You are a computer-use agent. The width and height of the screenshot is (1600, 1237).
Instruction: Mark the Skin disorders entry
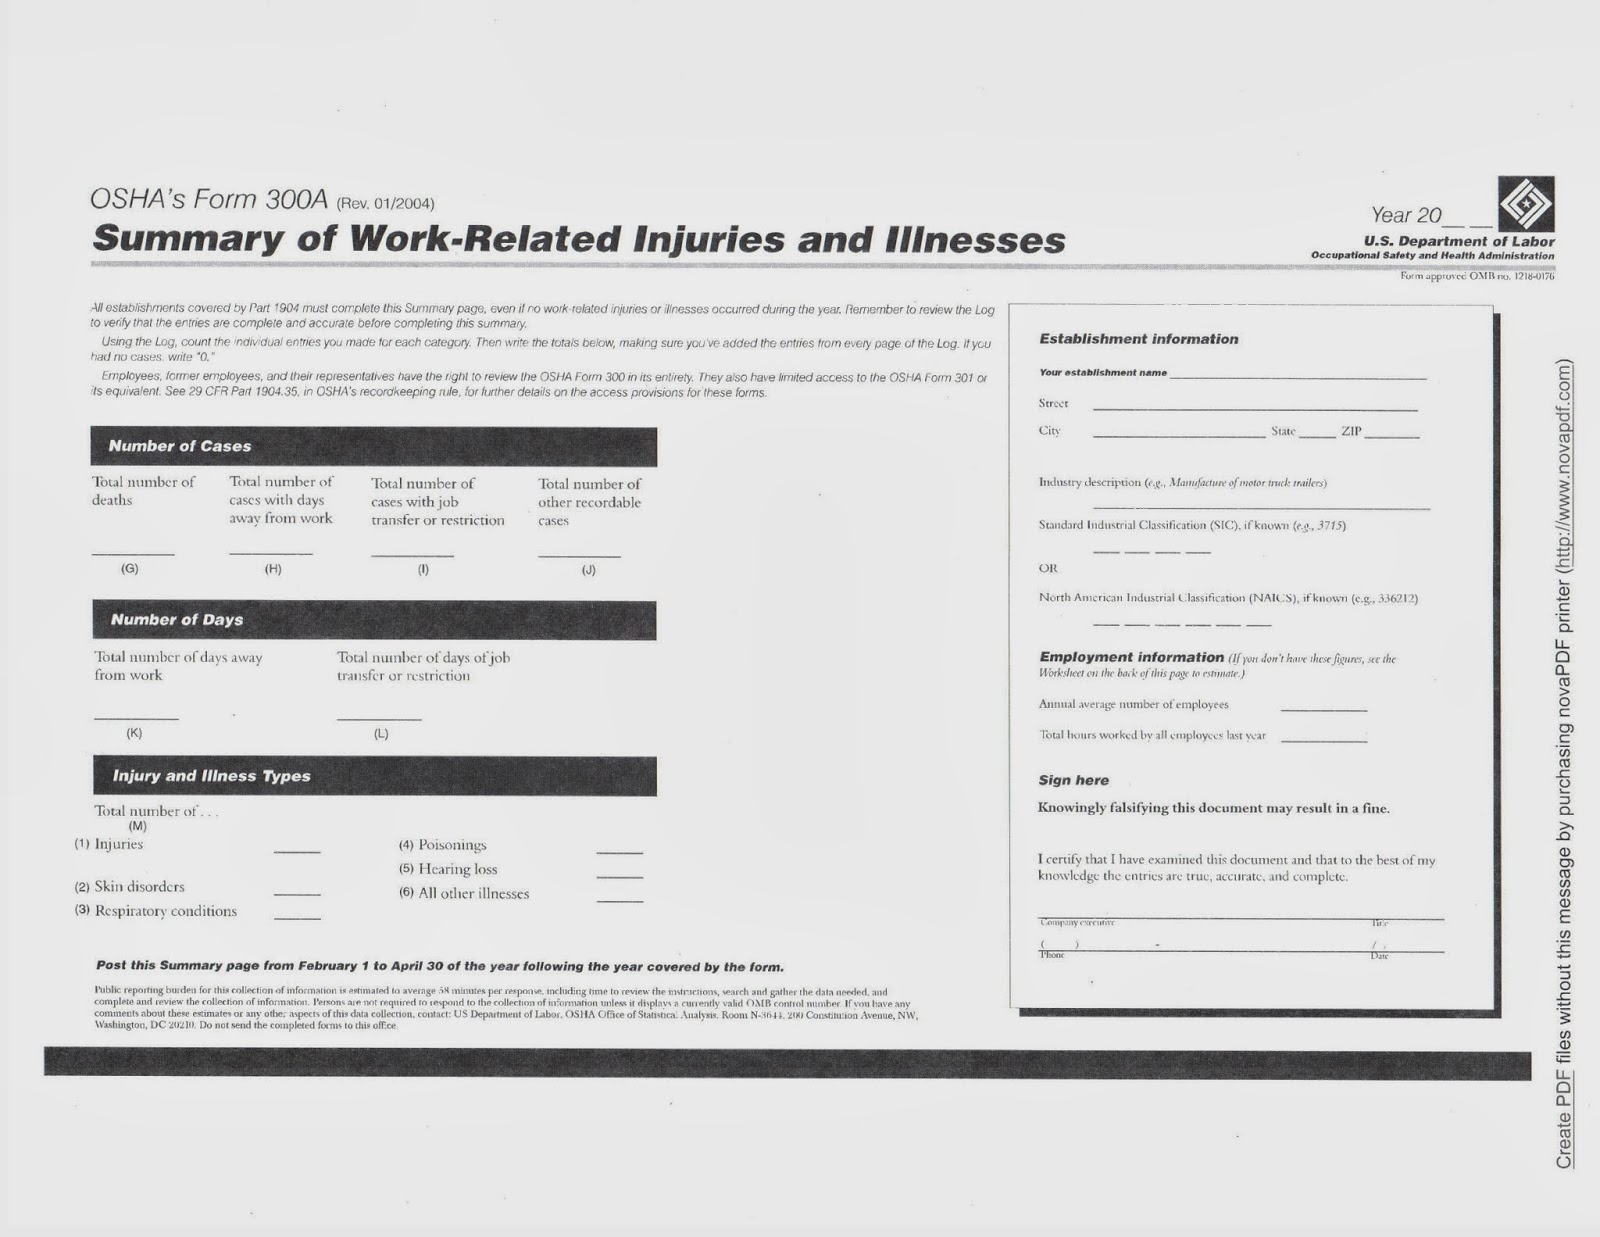[x=138, y=886]
